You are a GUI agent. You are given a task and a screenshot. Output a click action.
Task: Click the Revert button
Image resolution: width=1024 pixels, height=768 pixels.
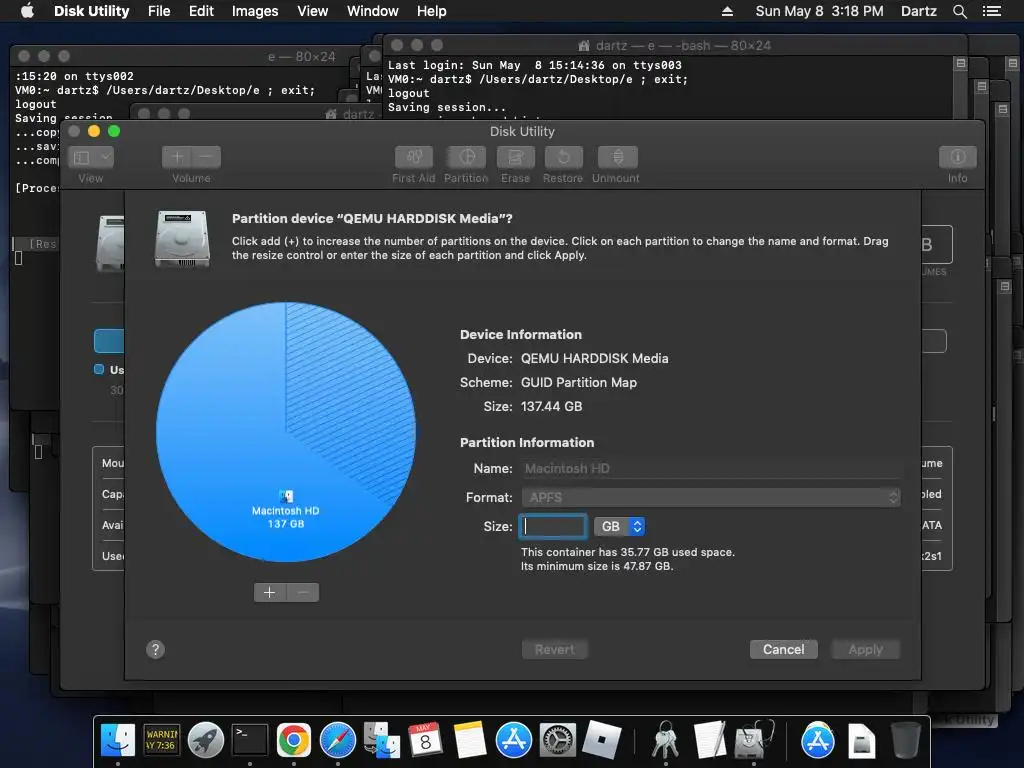(554, 649)
